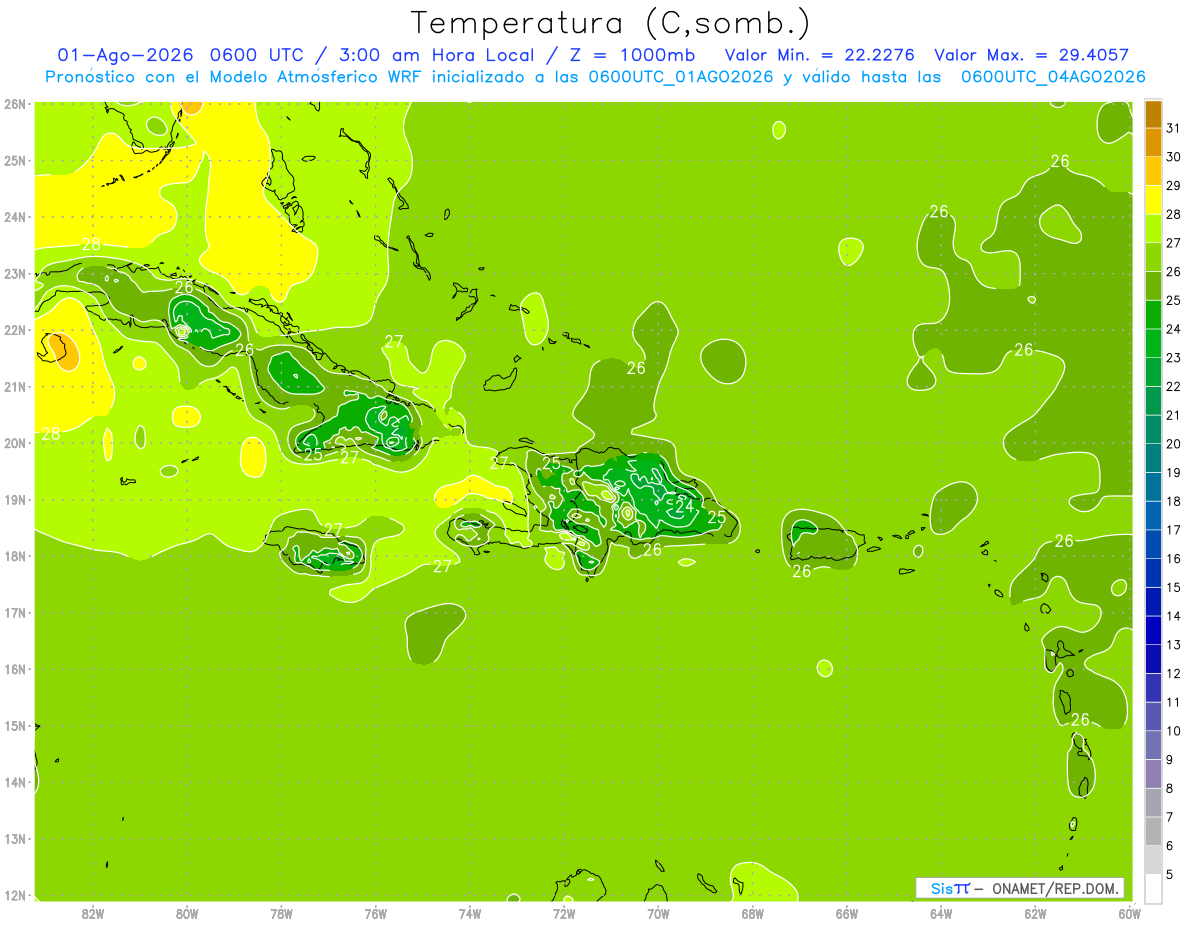Viewport: 1200px width, 927px height.
Task: Pick the purple legend swatch between 9 and 10
Action: pos(1153,745)
